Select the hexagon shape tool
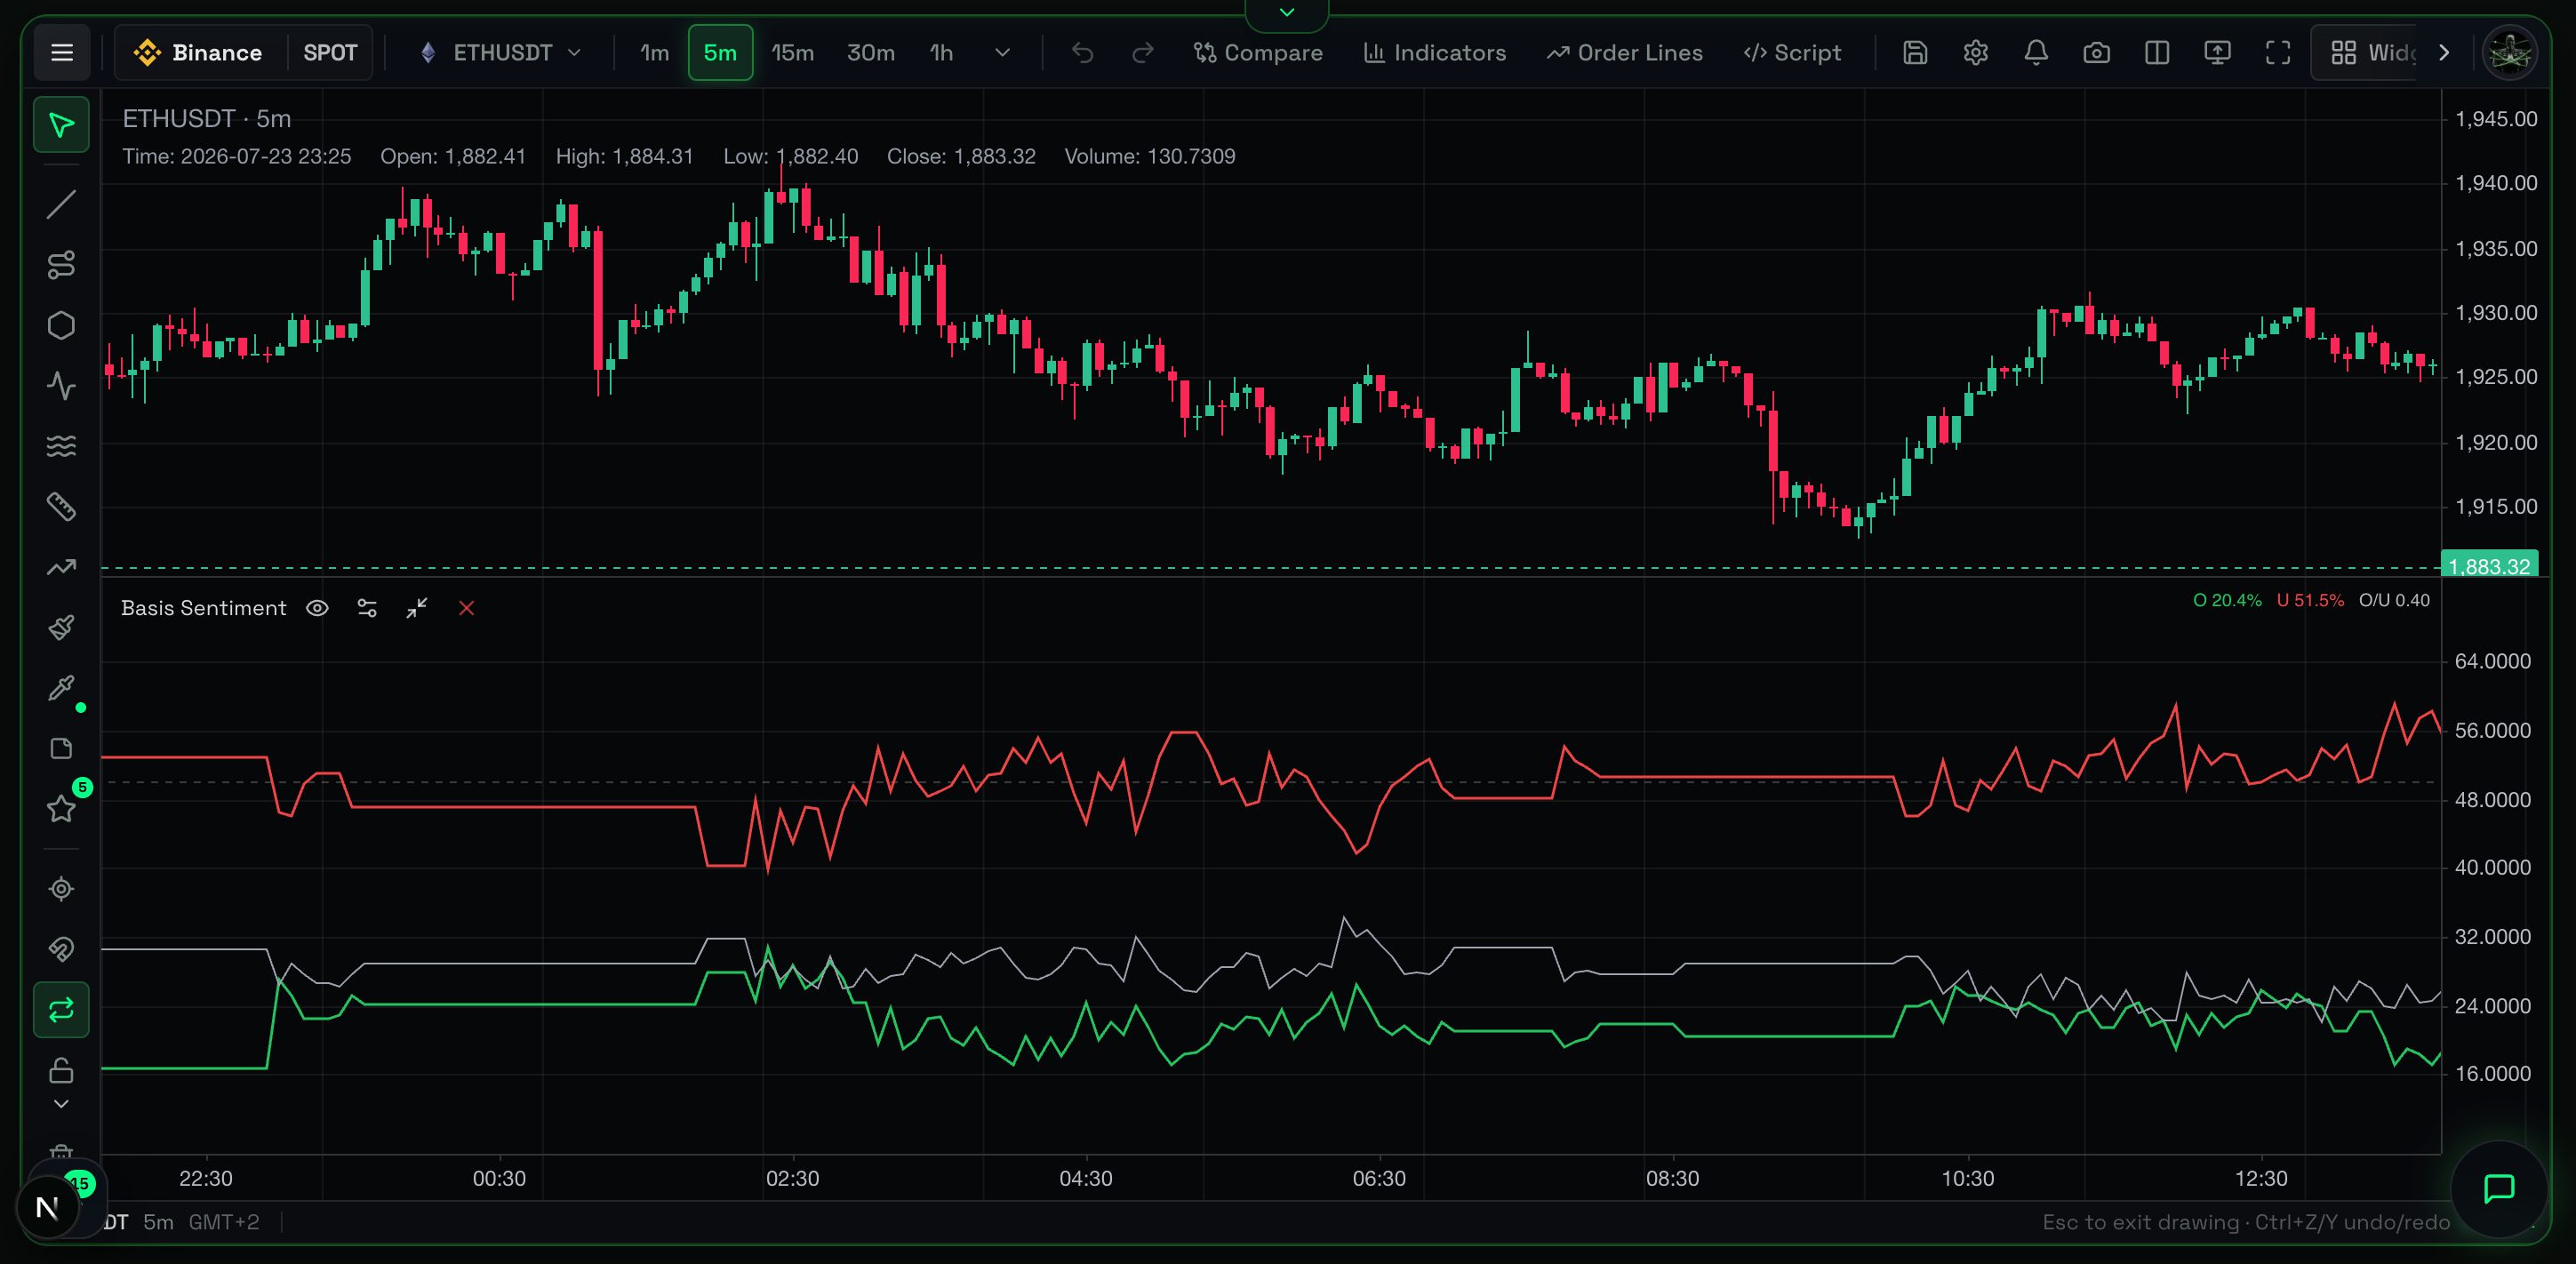 62,326
